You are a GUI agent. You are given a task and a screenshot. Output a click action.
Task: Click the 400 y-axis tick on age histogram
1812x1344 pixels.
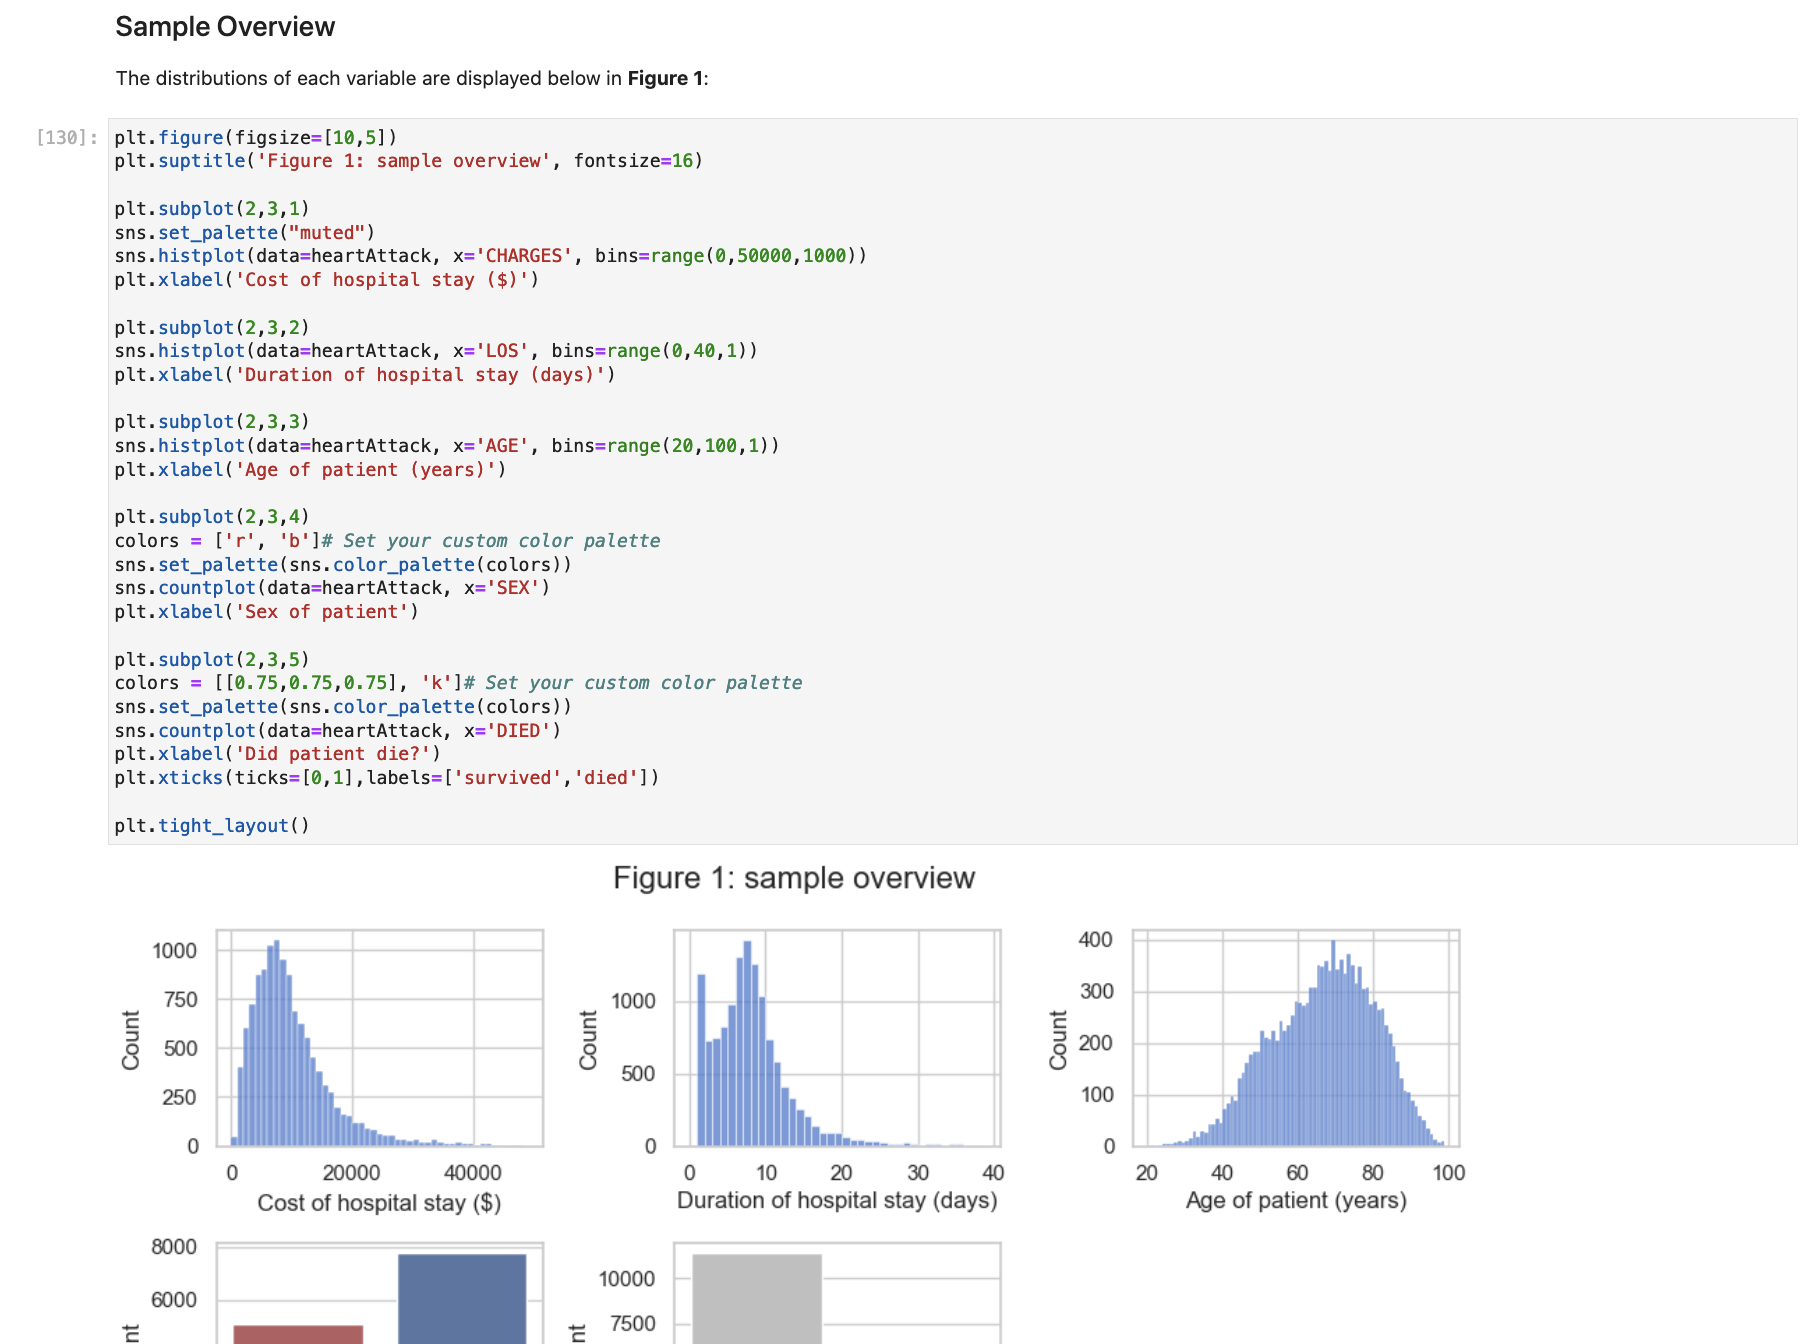pos(1096,940)
